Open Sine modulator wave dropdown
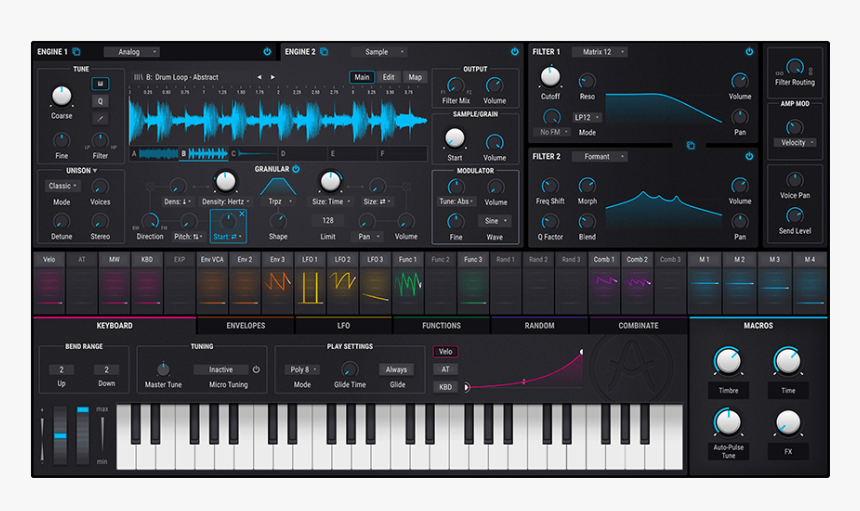The height and width of the screenshot is (511, 860). click(x=494, y=221)
